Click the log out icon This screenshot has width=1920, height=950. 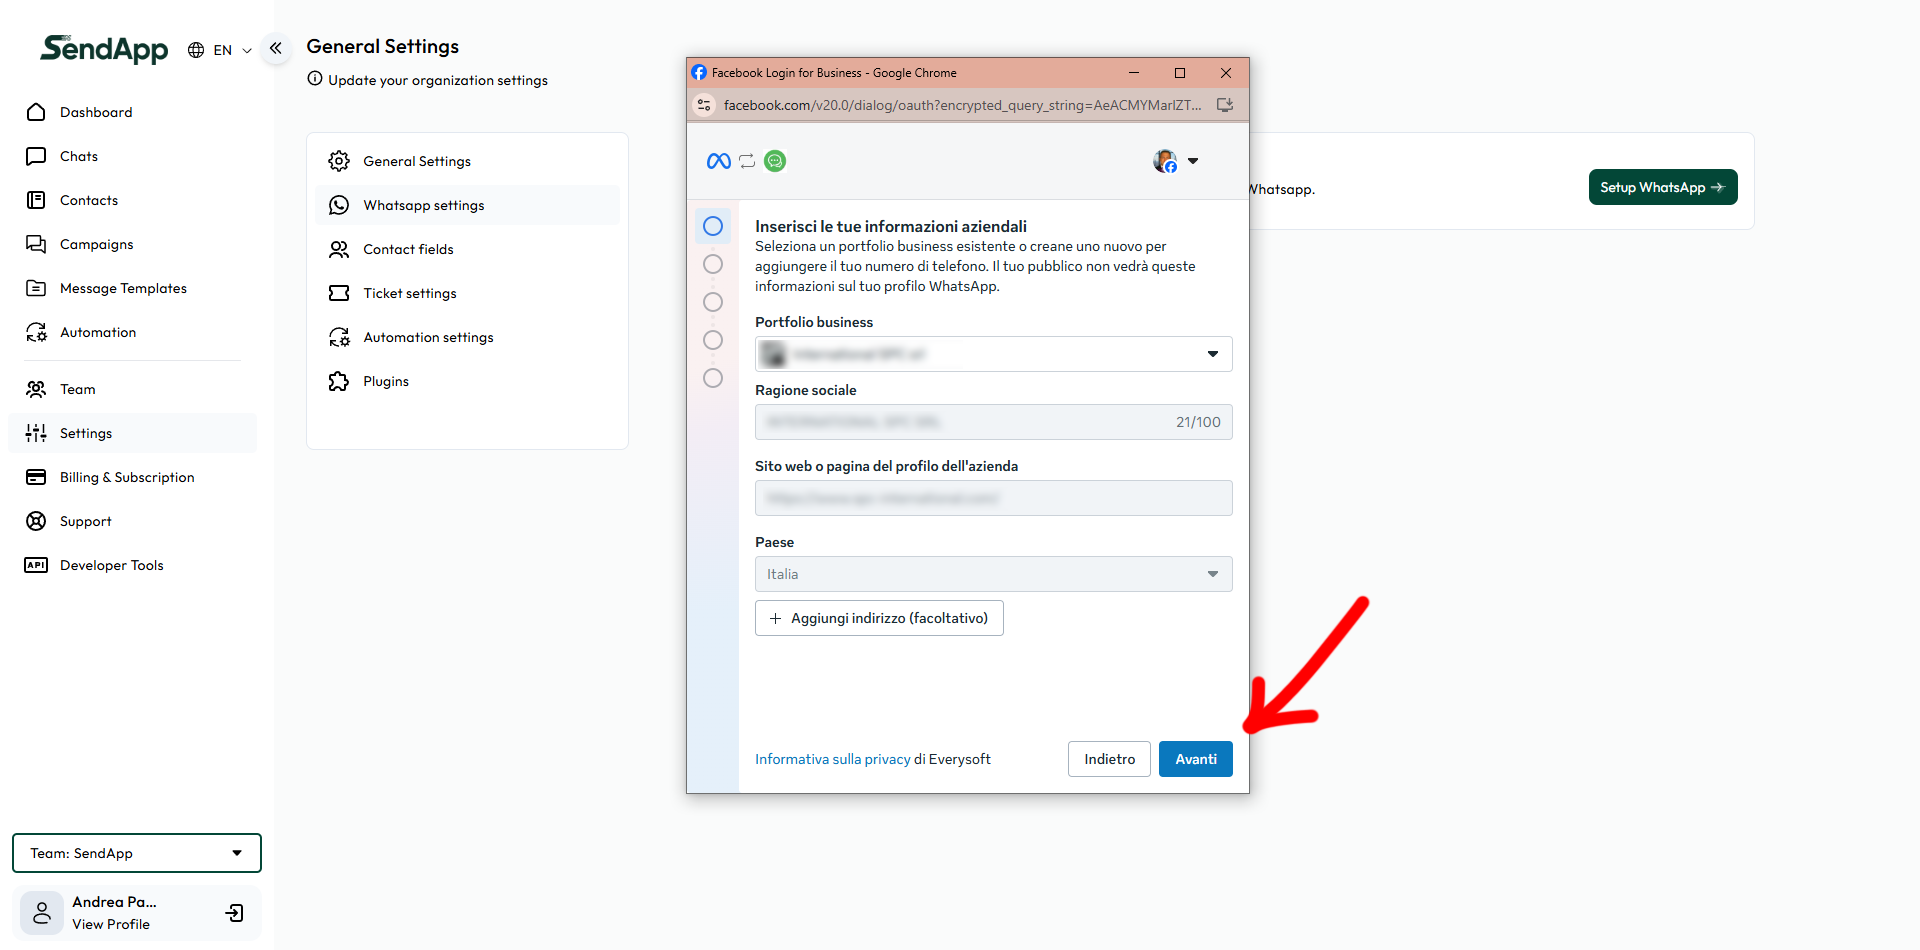[x=235, y=913]
